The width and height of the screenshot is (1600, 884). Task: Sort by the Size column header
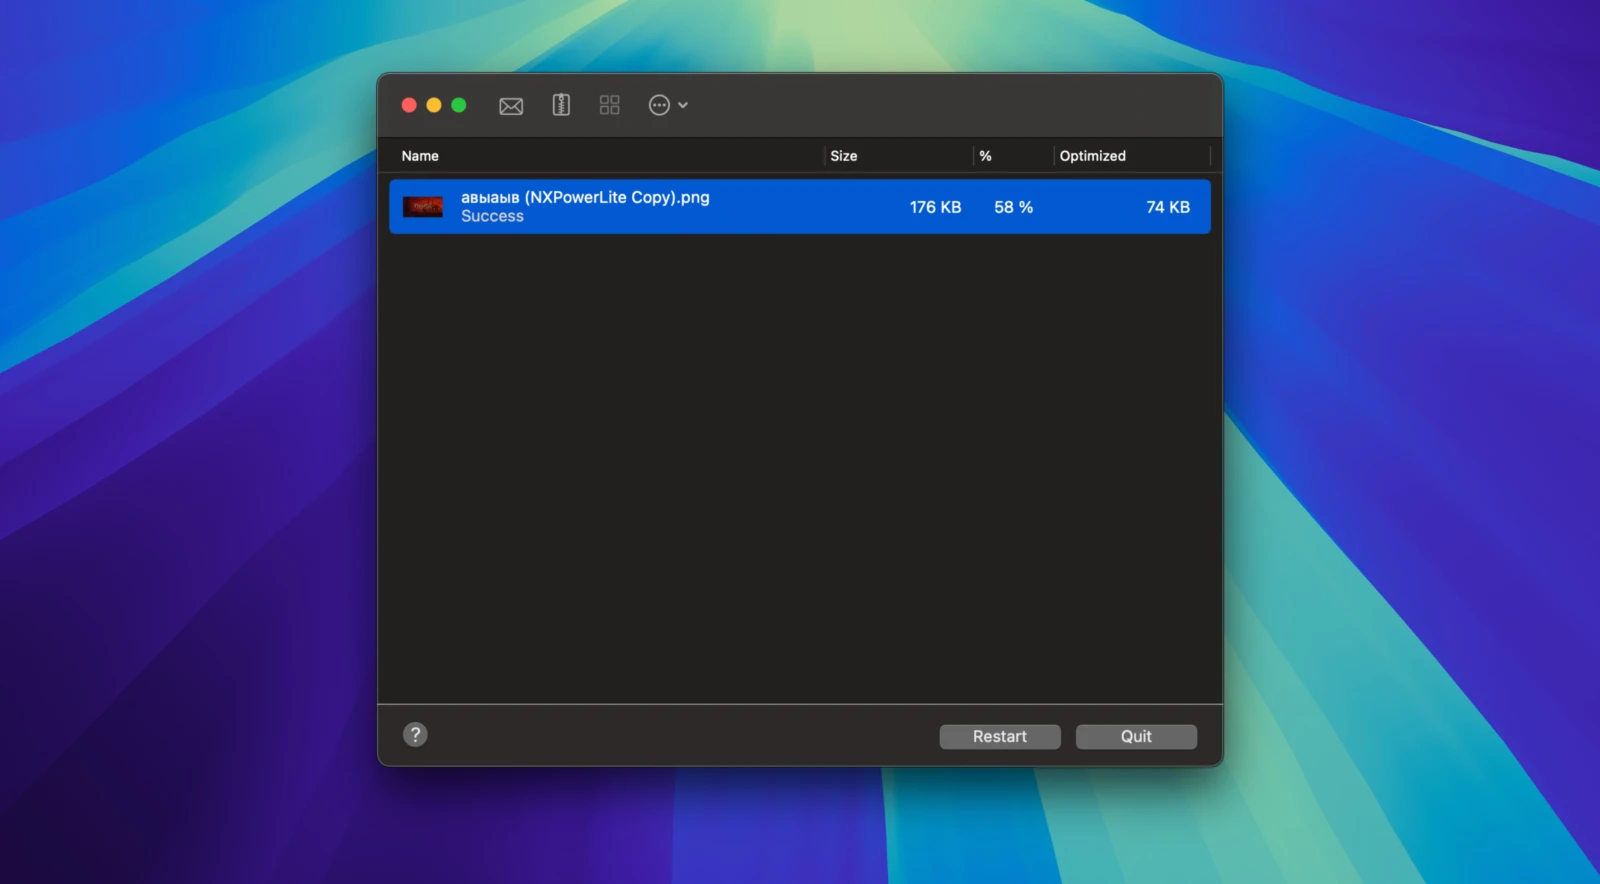tap(843, 156)
